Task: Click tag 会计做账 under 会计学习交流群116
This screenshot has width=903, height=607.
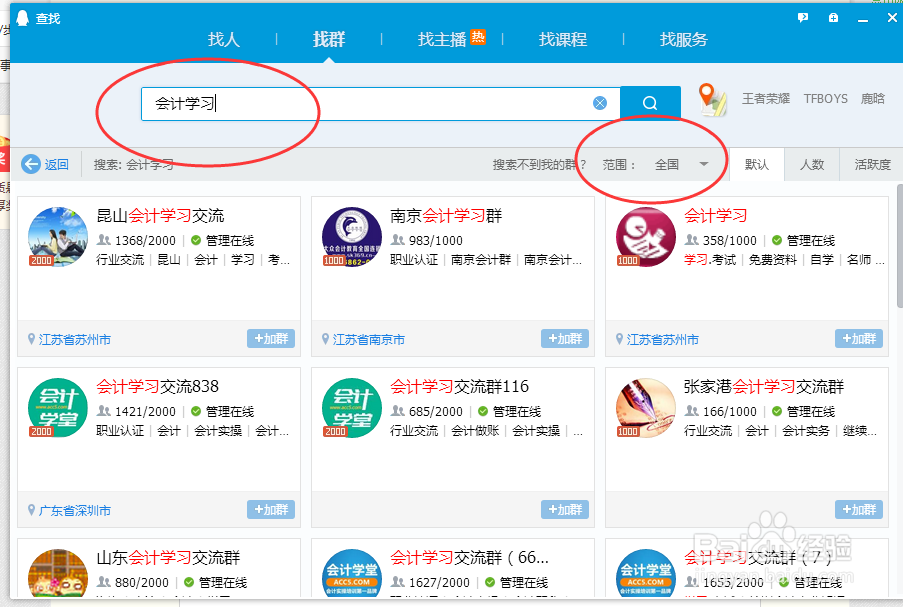Action: [475, 431]
